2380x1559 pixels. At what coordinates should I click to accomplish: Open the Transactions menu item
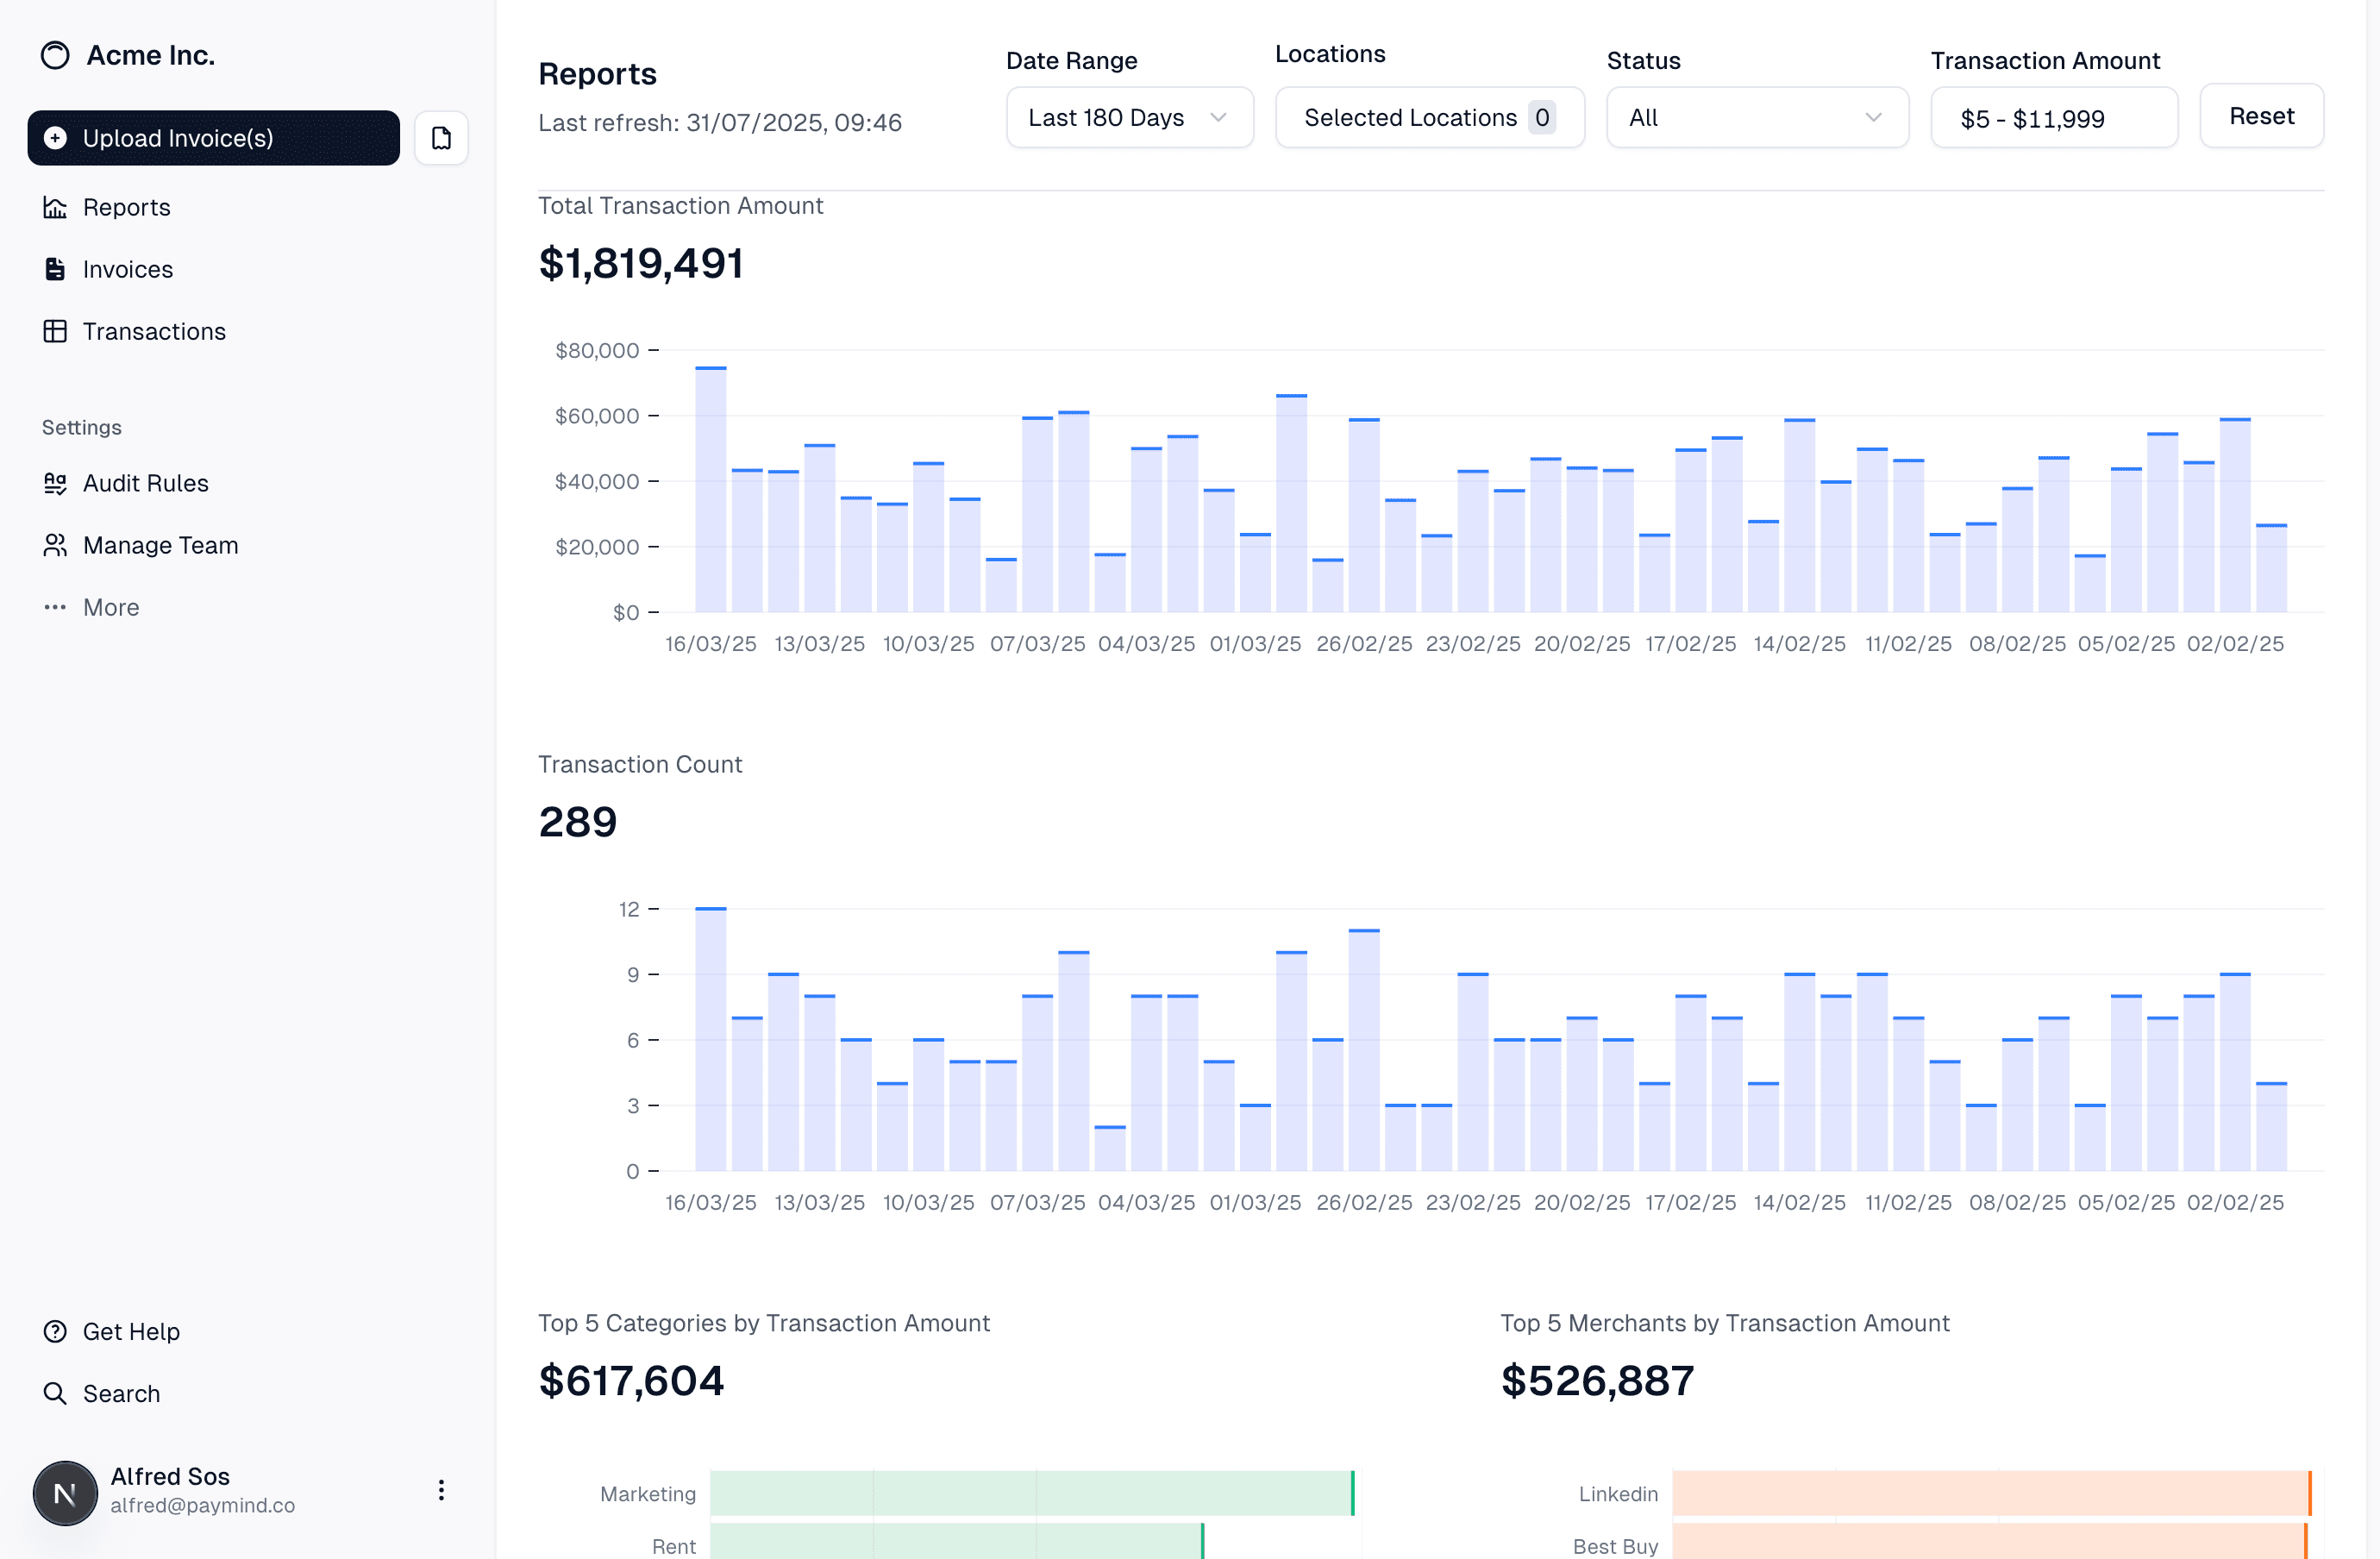(154, 331)
